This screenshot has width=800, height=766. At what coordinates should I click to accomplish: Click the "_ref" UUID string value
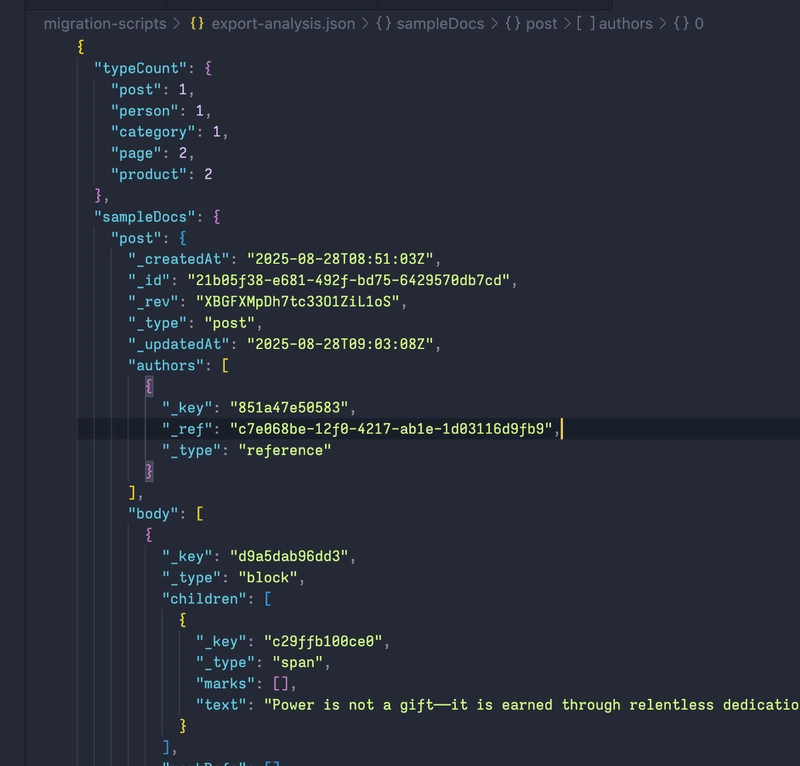click(392, 429)
